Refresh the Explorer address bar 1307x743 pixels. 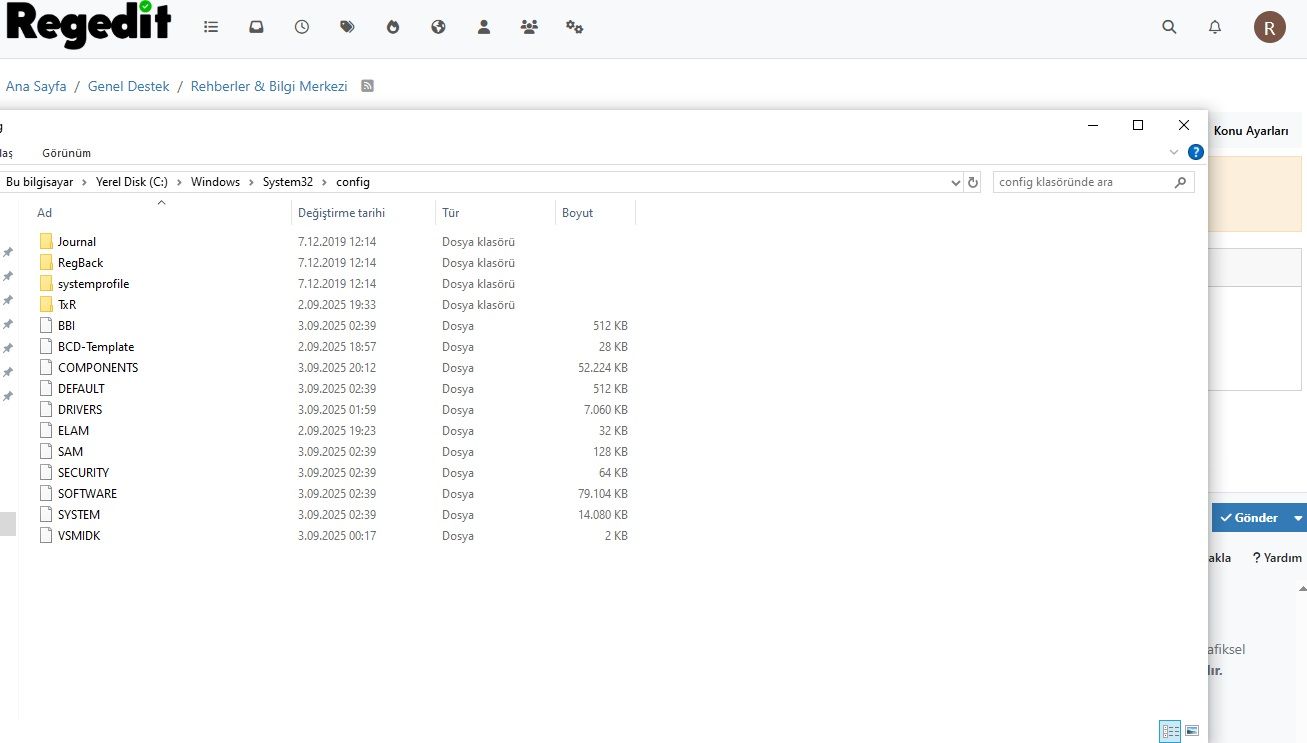coord(973,182)
